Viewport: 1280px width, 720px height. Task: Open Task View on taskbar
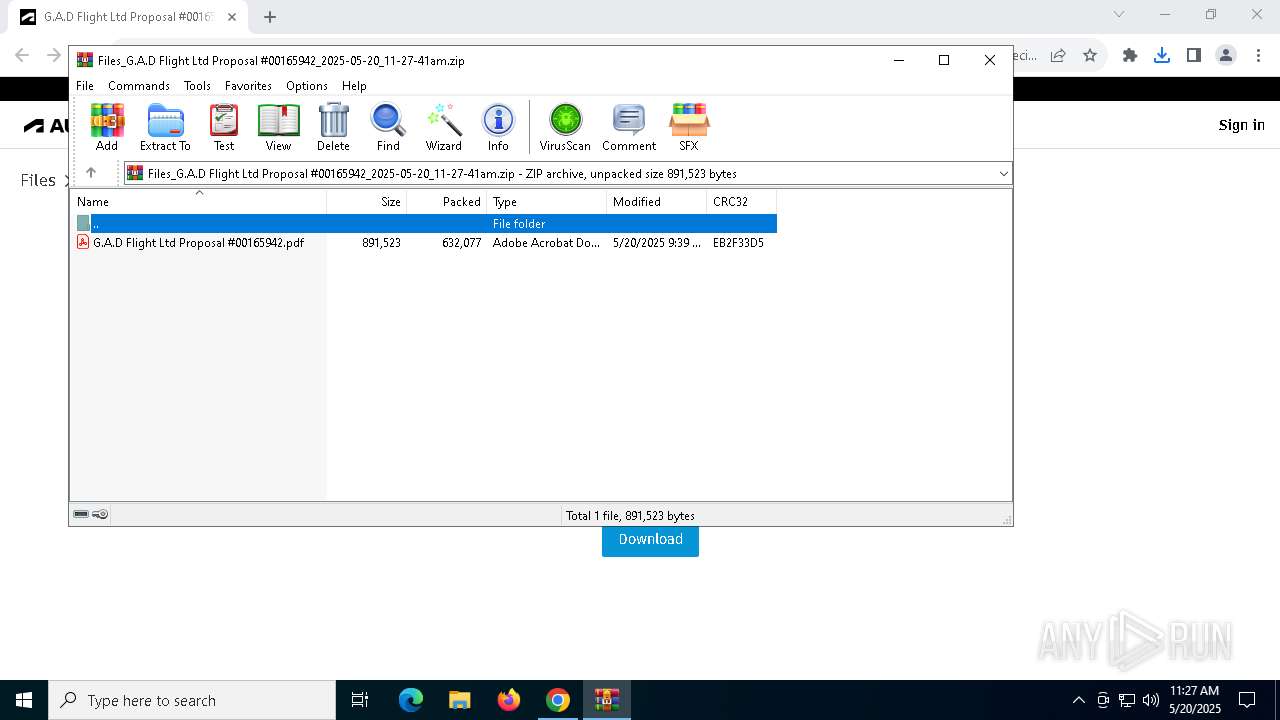(x=360, y=700)
